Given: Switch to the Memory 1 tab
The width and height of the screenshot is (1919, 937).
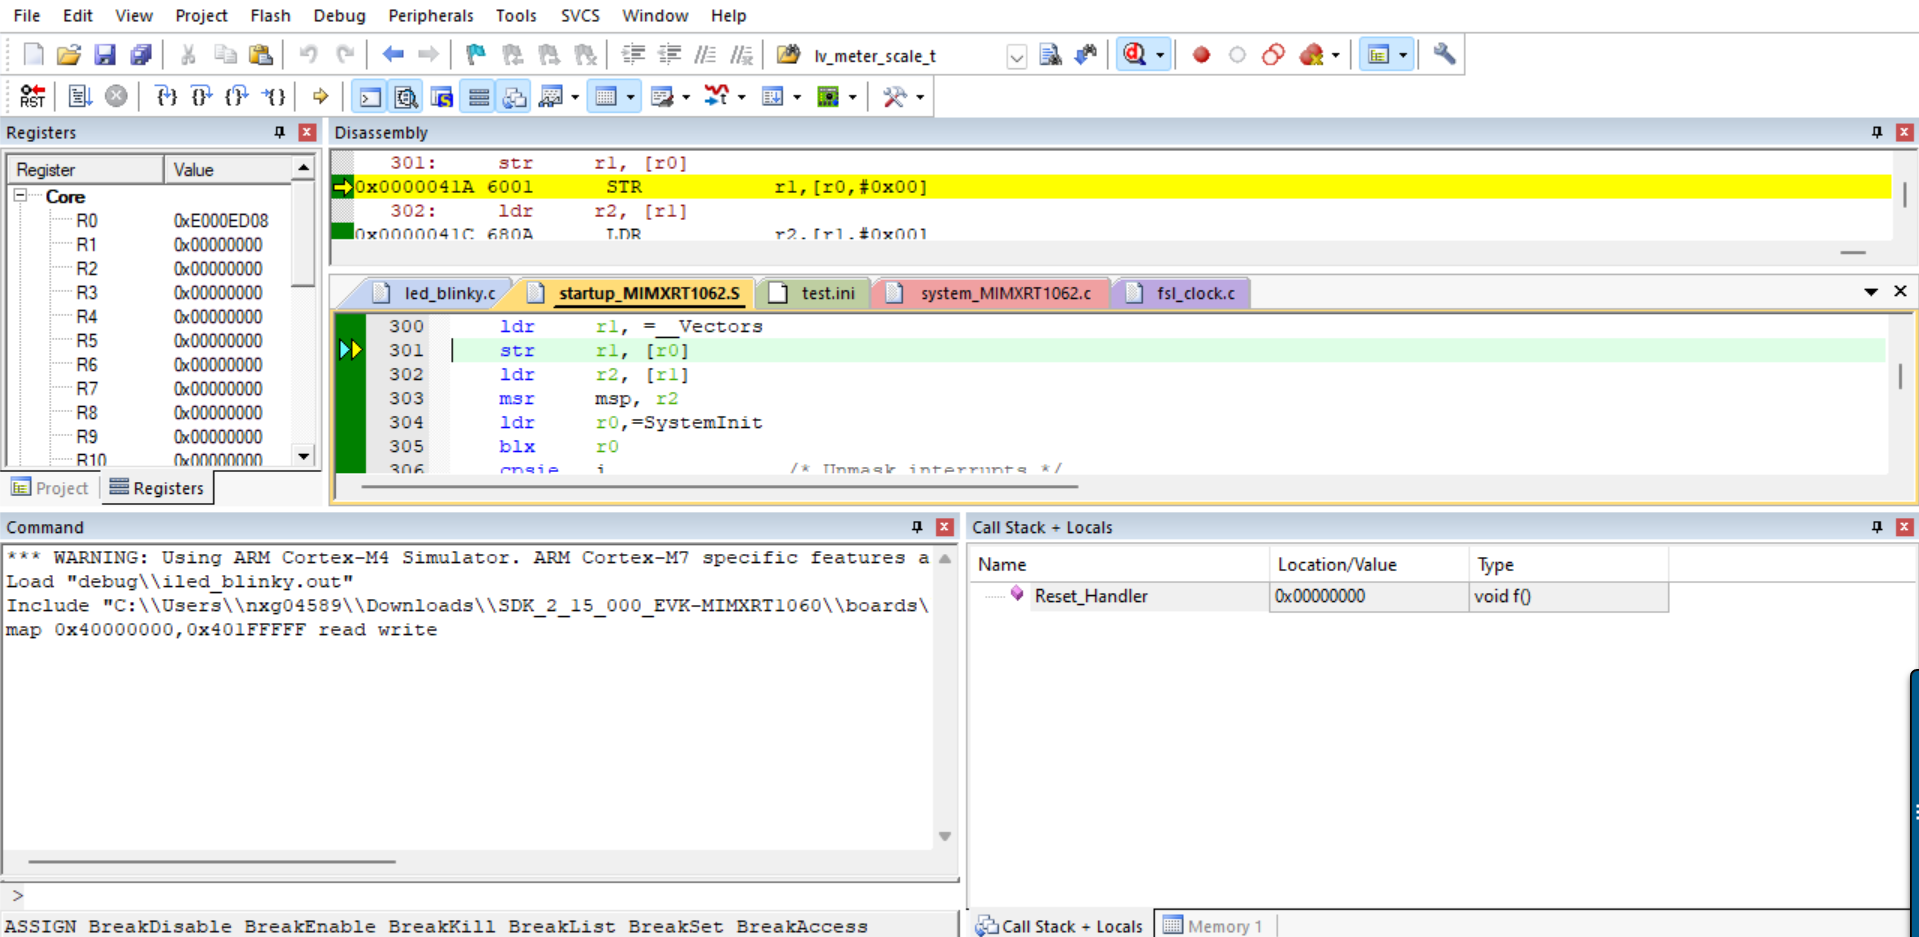Looking at the screenshot, I should click(1213, 926).
